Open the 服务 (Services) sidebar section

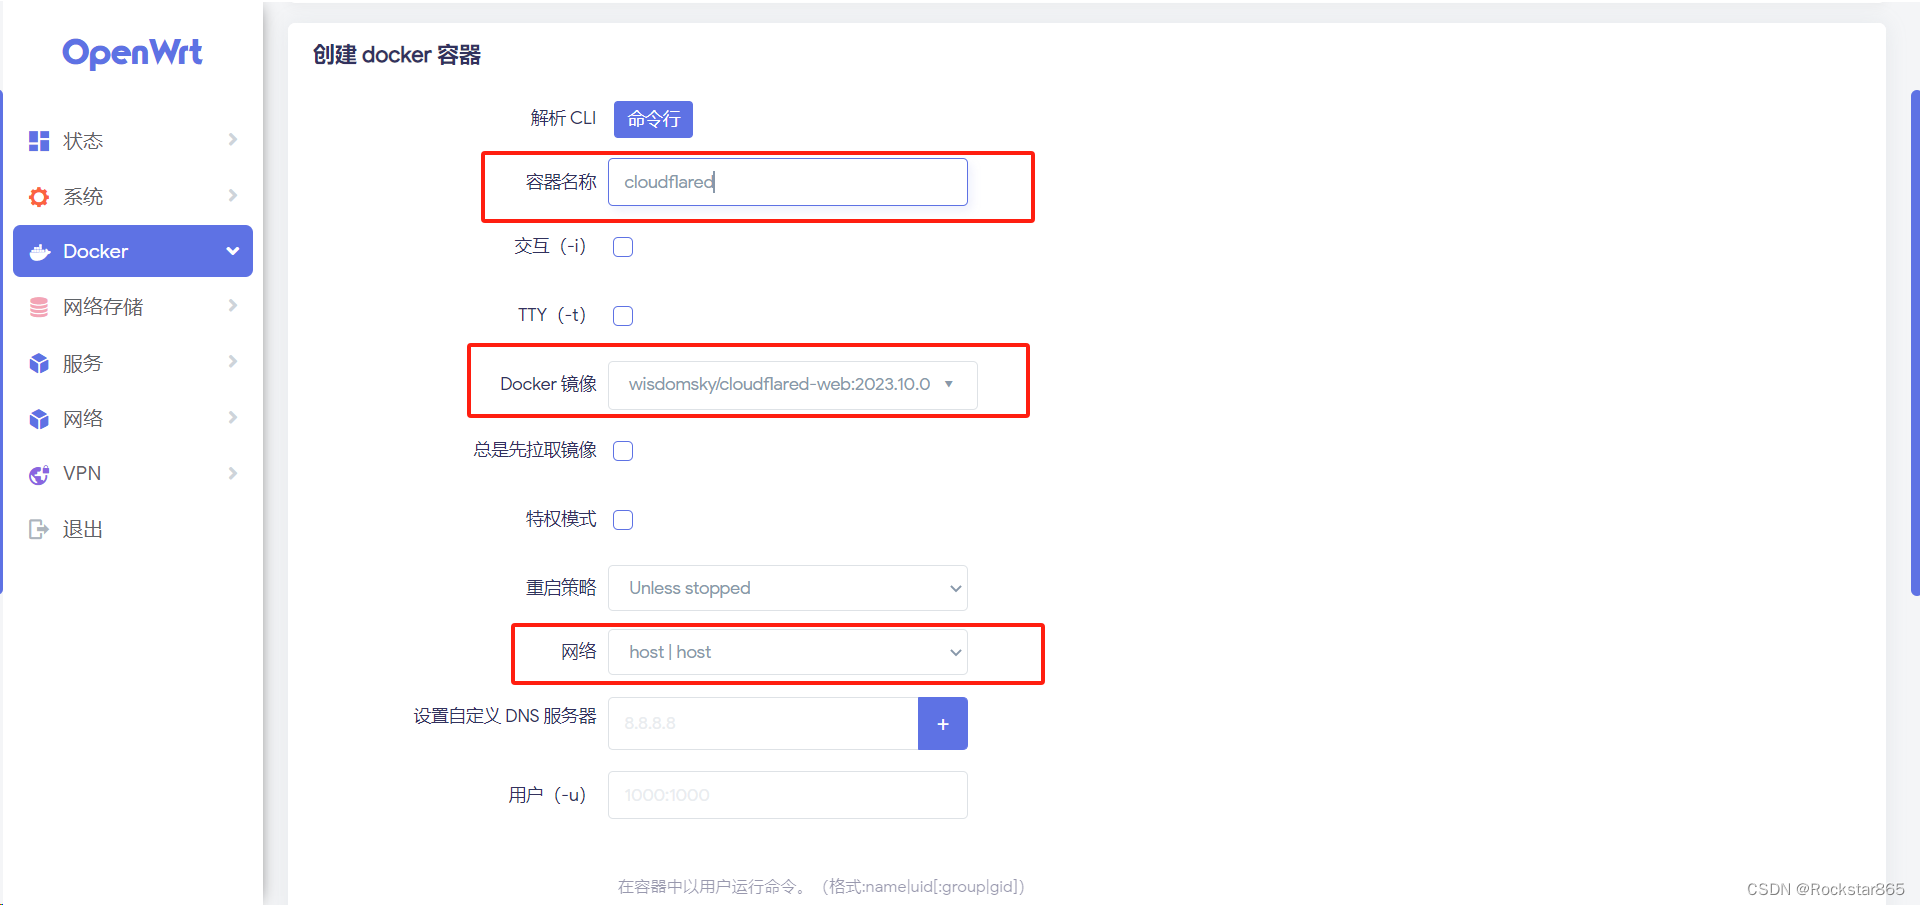click(x=83, y=362)
